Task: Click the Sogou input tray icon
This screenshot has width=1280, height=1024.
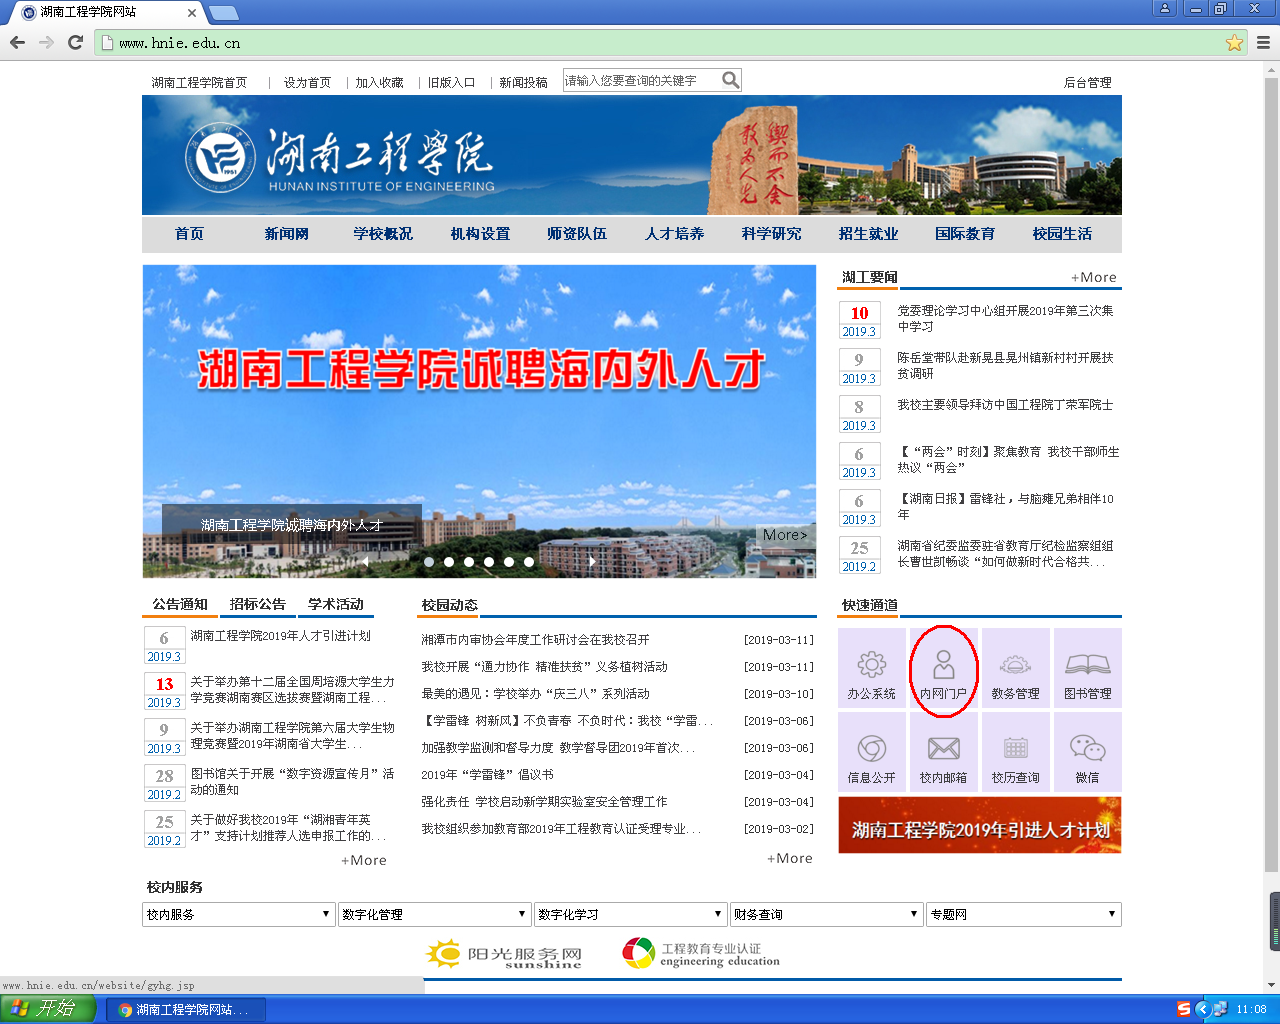Action: (1184, 1009)
